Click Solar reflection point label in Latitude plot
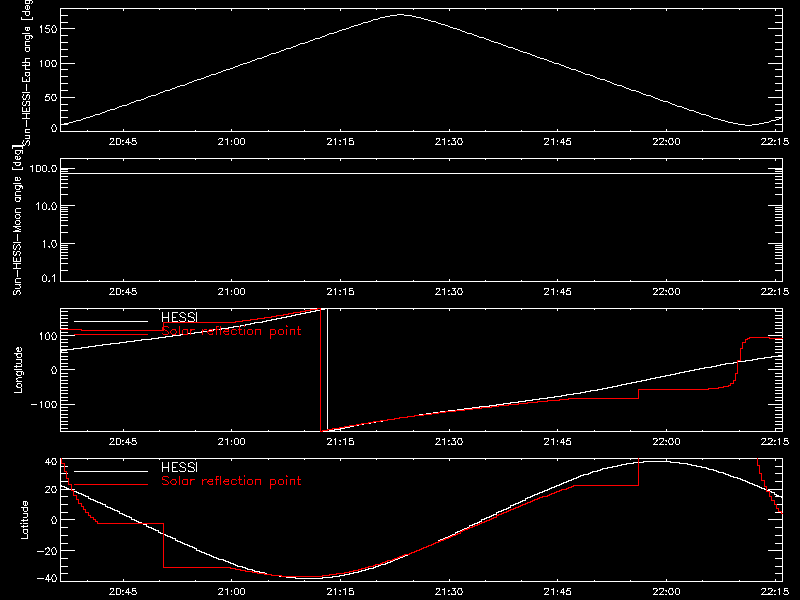 pos(231,481)
